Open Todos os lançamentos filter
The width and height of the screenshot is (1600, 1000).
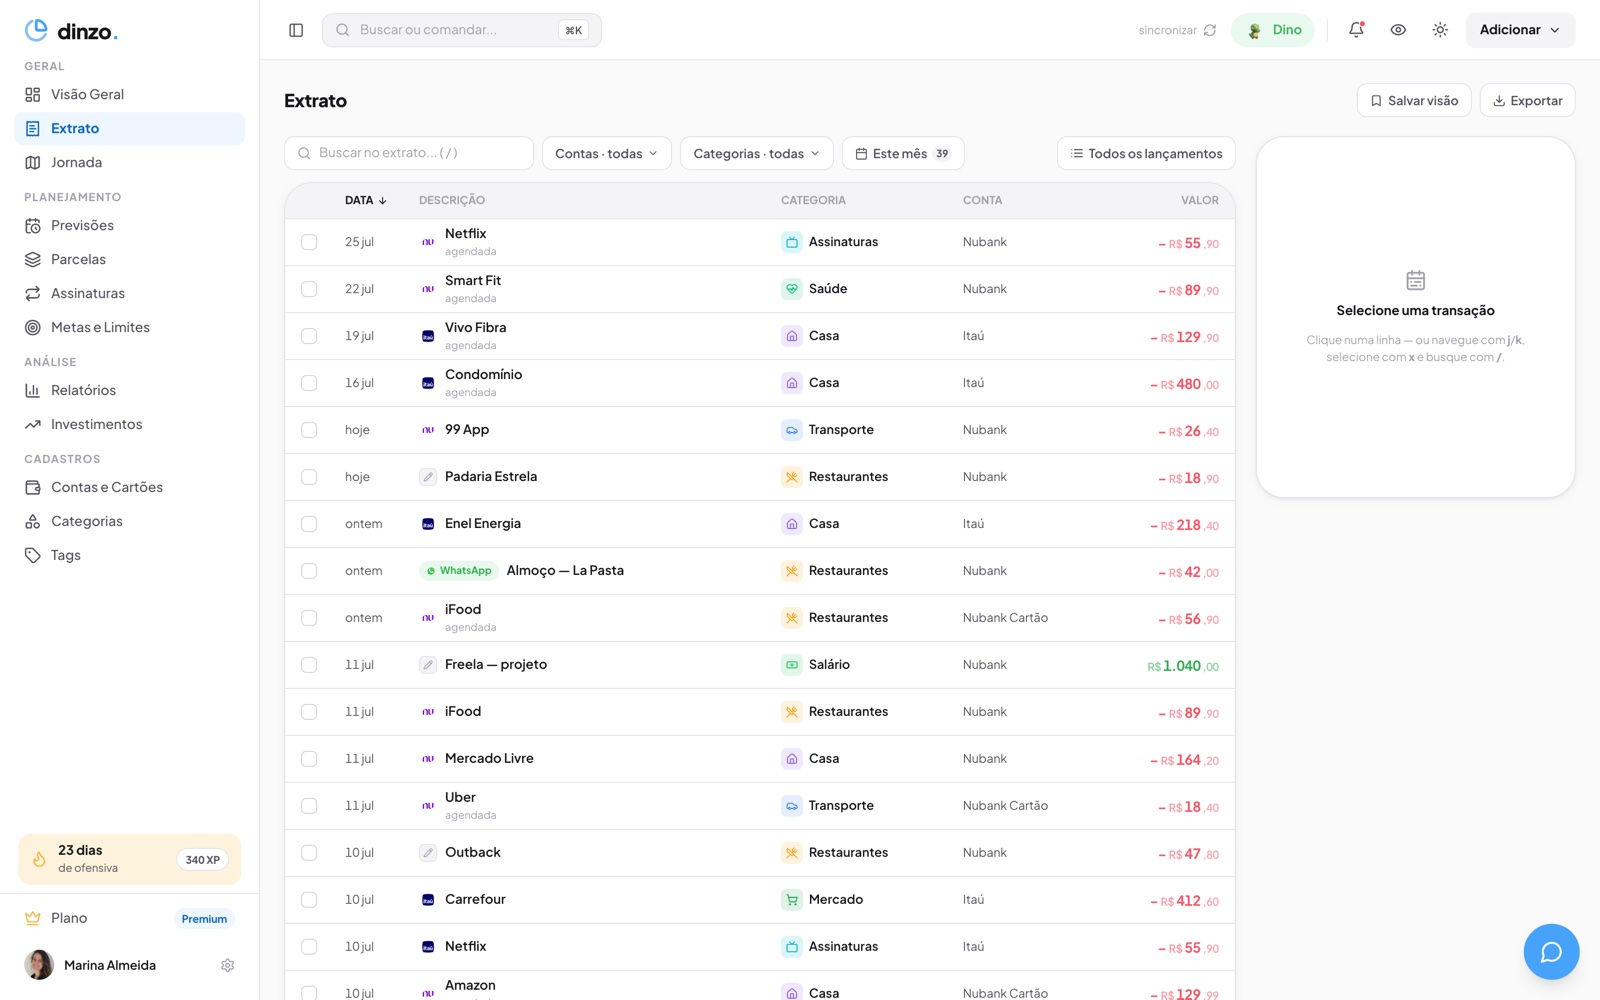[1146, 153]
